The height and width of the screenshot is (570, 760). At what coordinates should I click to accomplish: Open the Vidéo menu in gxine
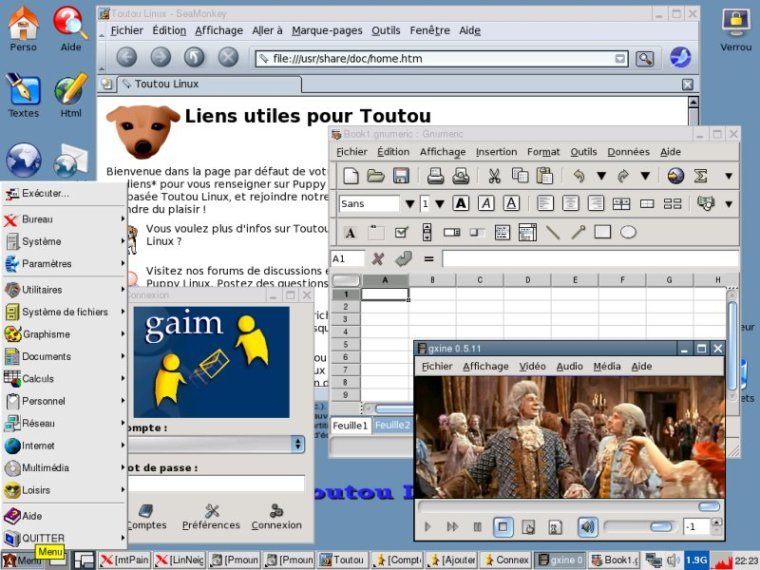(x=532, y=366)
